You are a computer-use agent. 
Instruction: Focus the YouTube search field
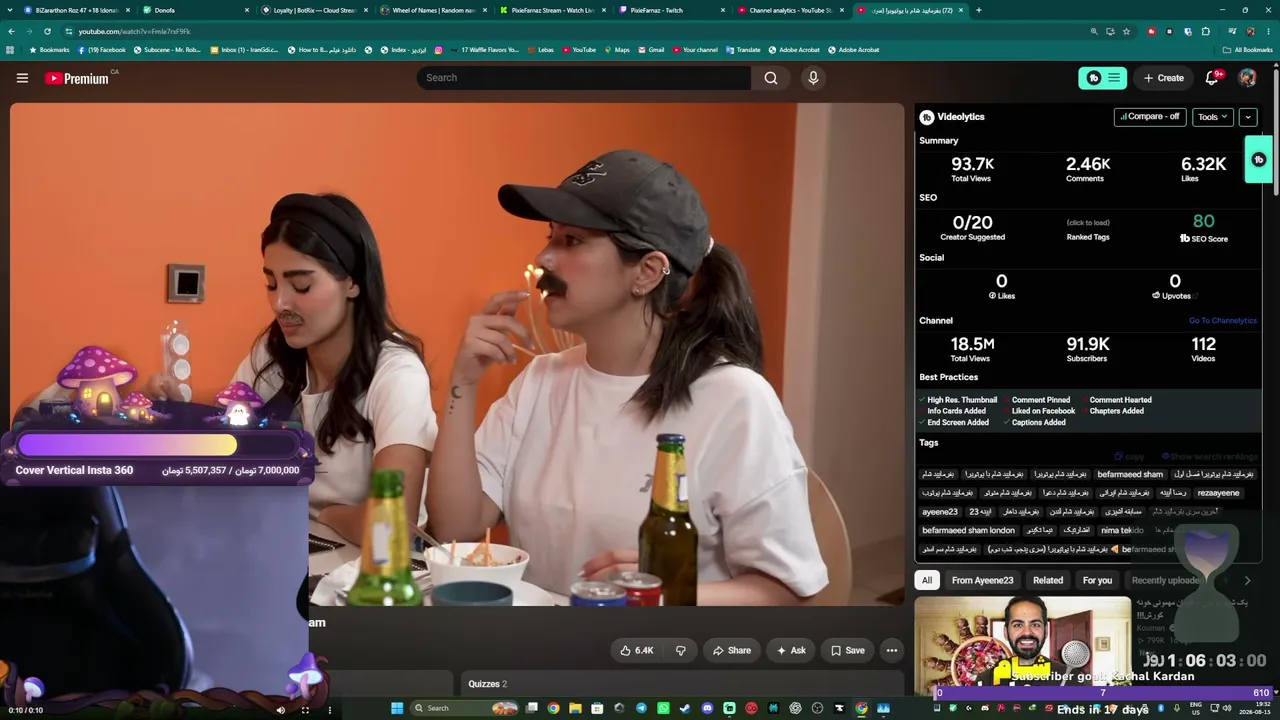pos(583,78)
